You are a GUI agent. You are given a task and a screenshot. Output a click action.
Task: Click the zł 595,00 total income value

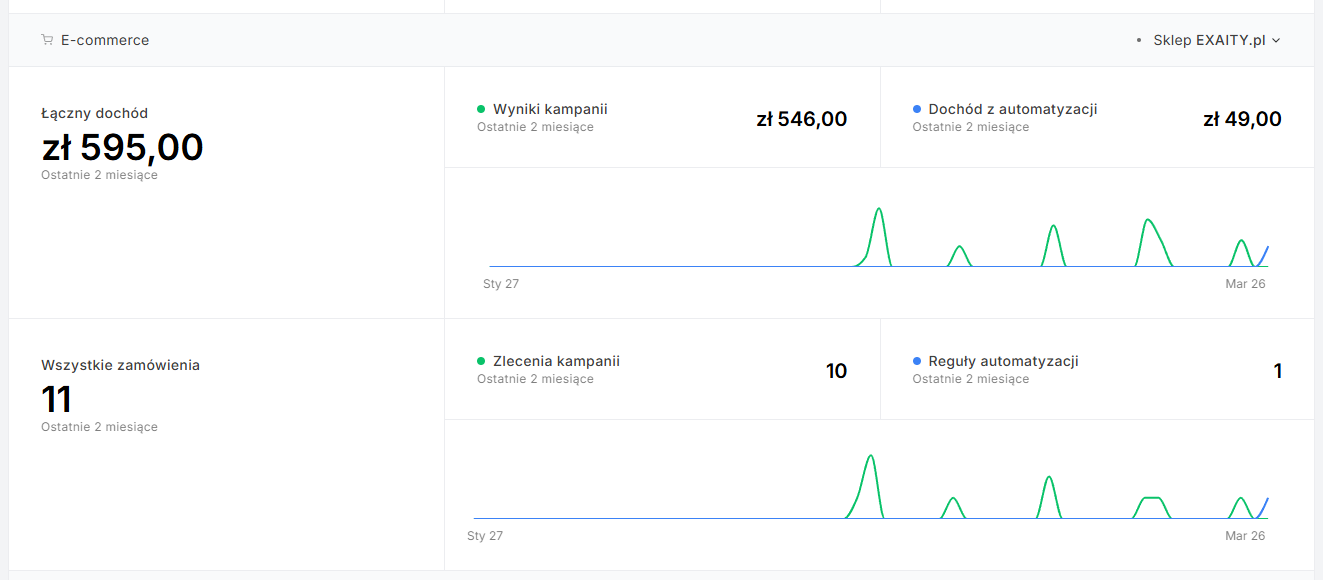[122, 148]
